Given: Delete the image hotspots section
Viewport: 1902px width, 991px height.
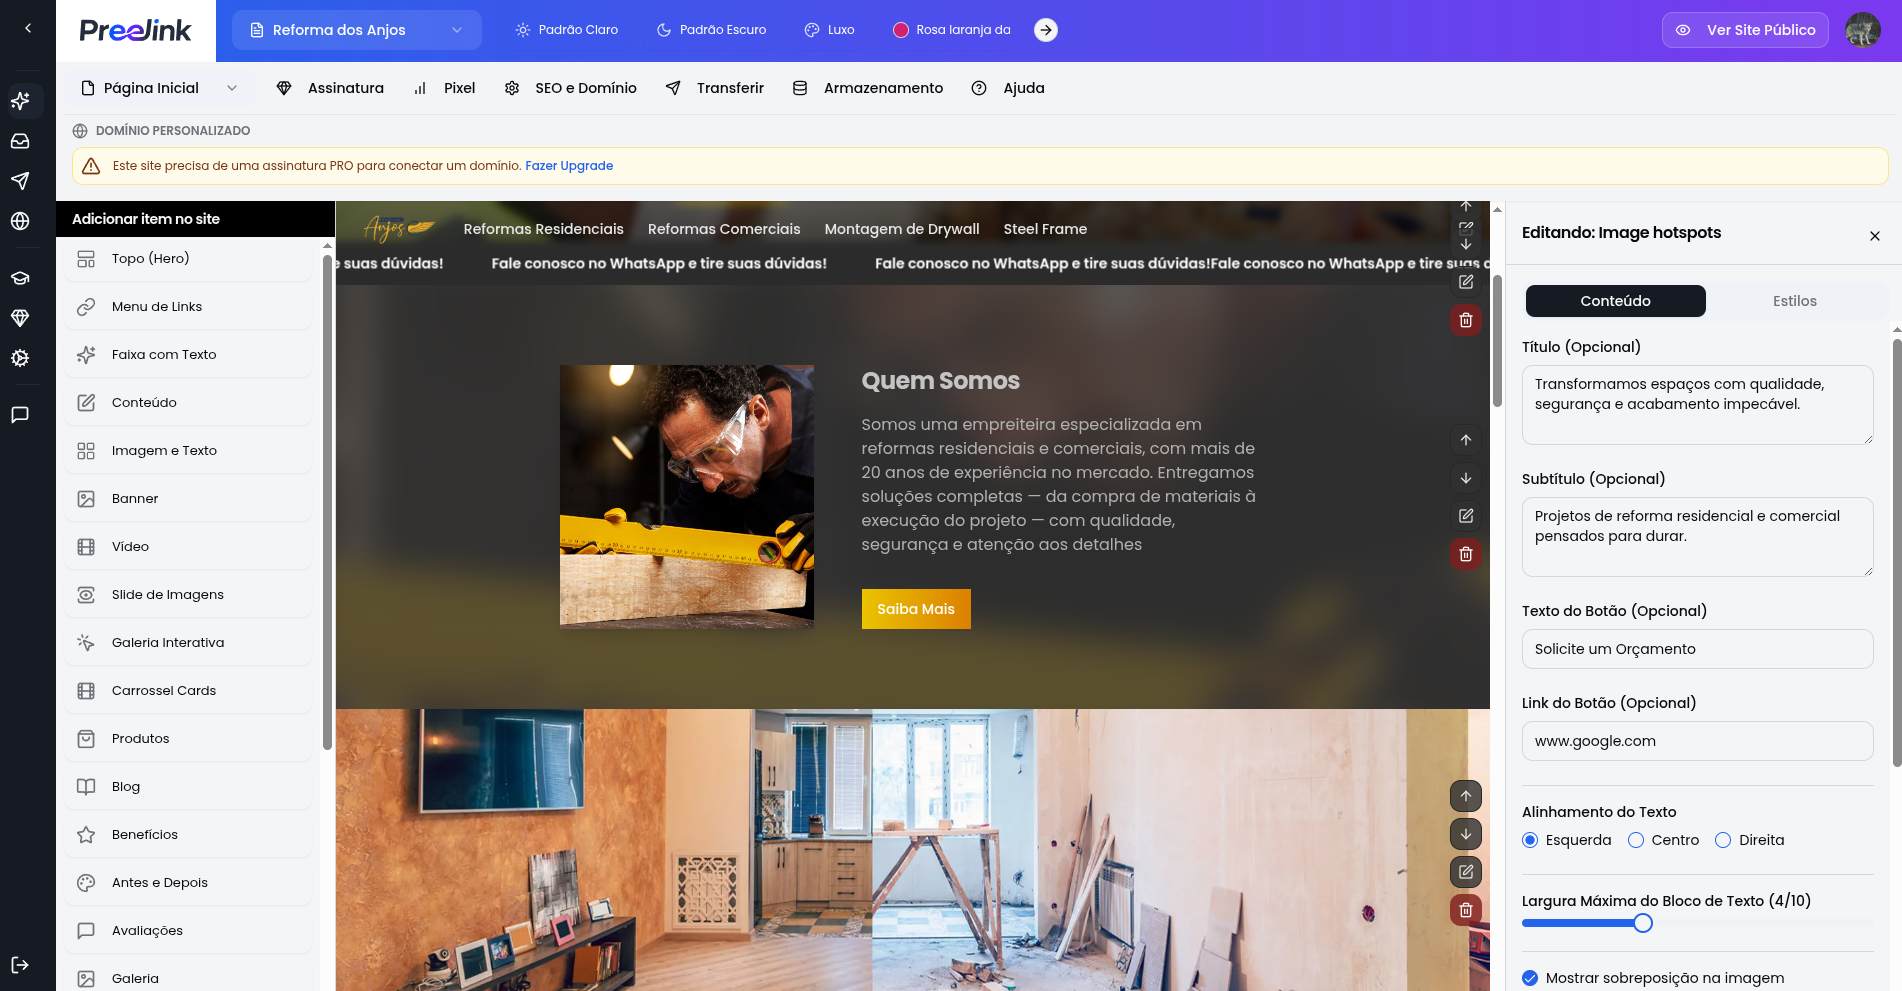Looking at the screenshot, I should pos(1466,910).
